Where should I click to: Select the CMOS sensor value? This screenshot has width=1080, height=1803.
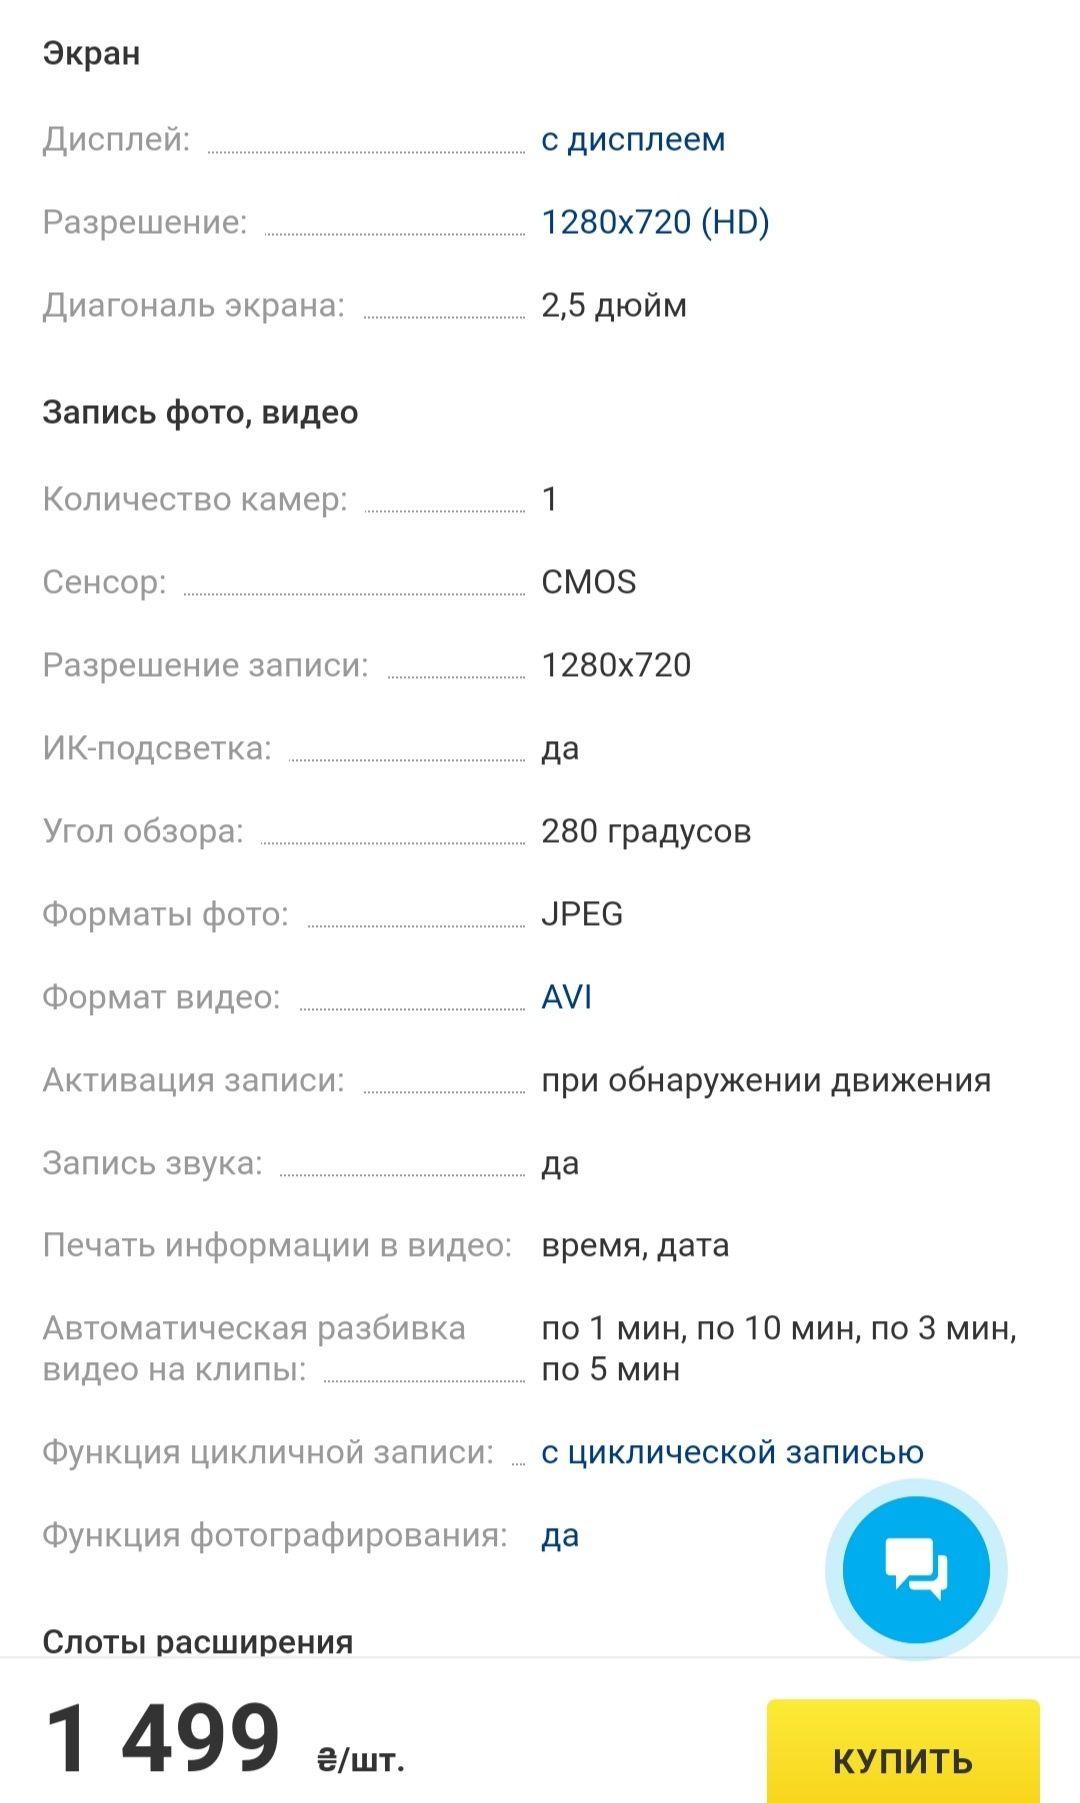coord(588,582)
